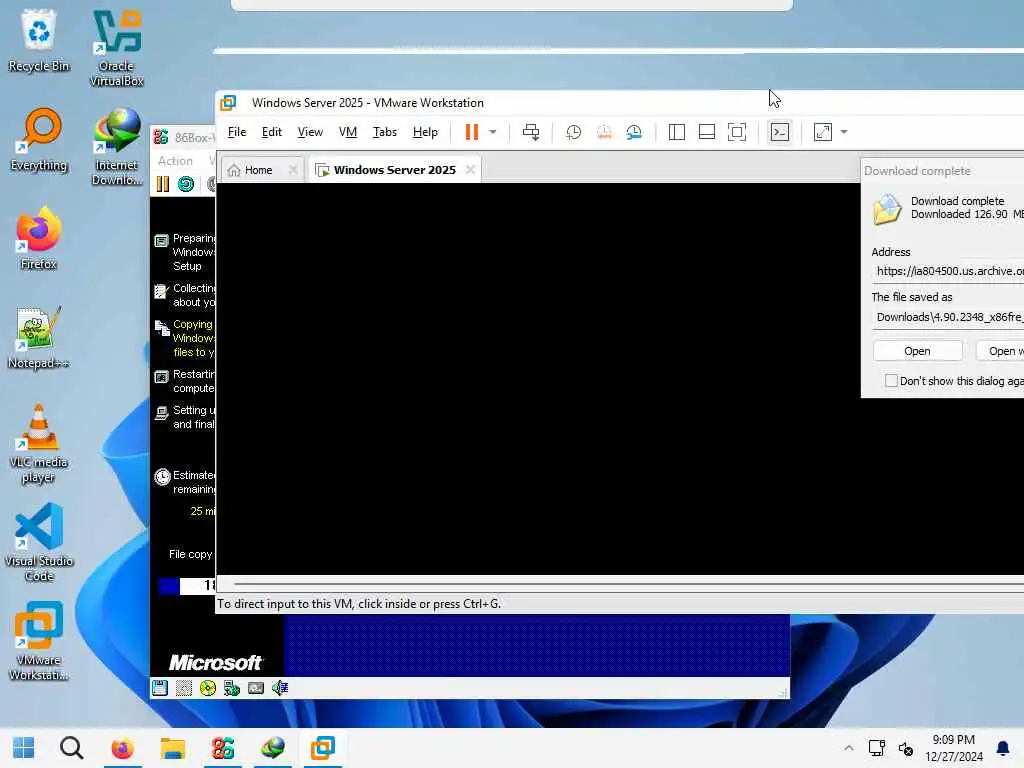1024x768 pixels.
Task: Open the snapshot manager icon
Action: click(634, 133)
